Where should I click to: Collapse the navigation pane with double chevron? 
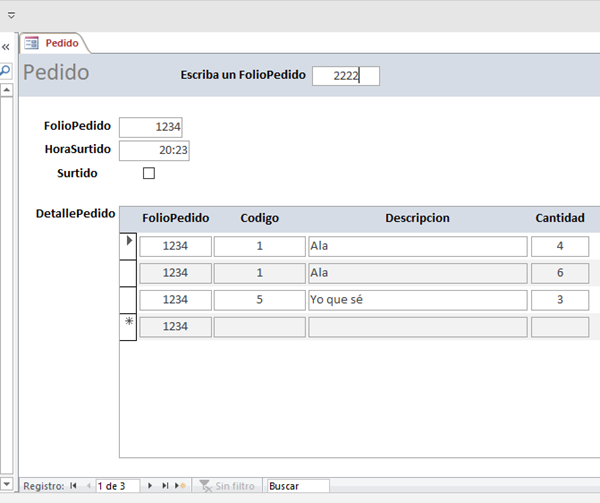(x=5, y=47)
